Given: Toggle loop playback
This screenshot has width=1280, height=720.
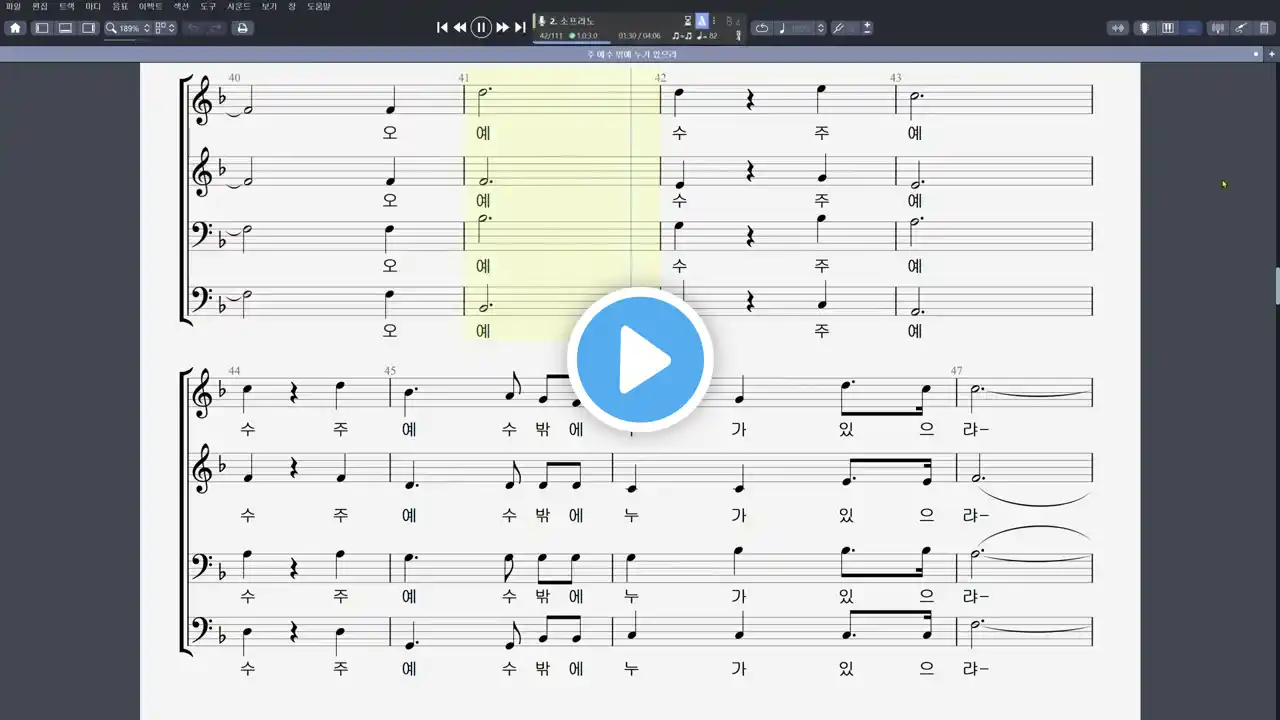Looking at the screenshot, I should point(762,28).
